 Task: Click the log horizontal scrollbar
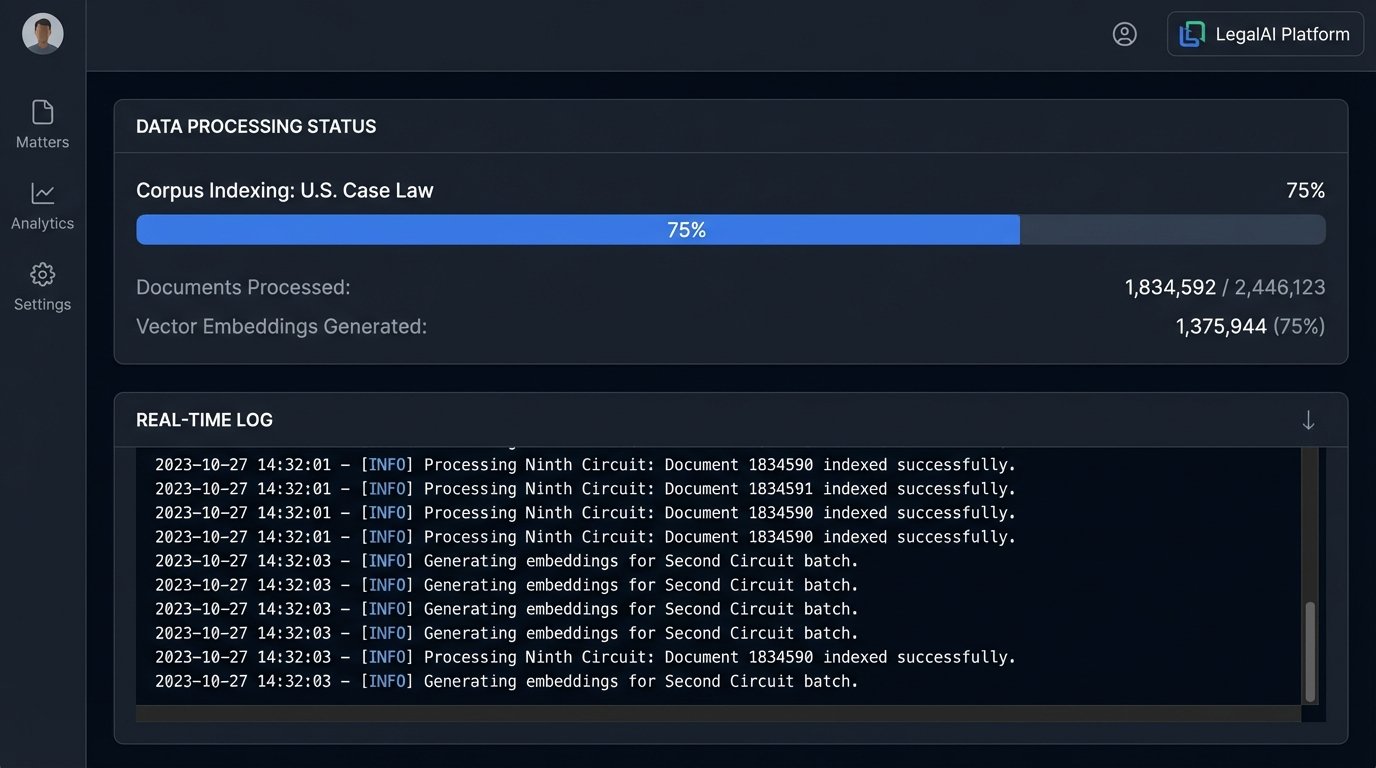tap(718, 714)
